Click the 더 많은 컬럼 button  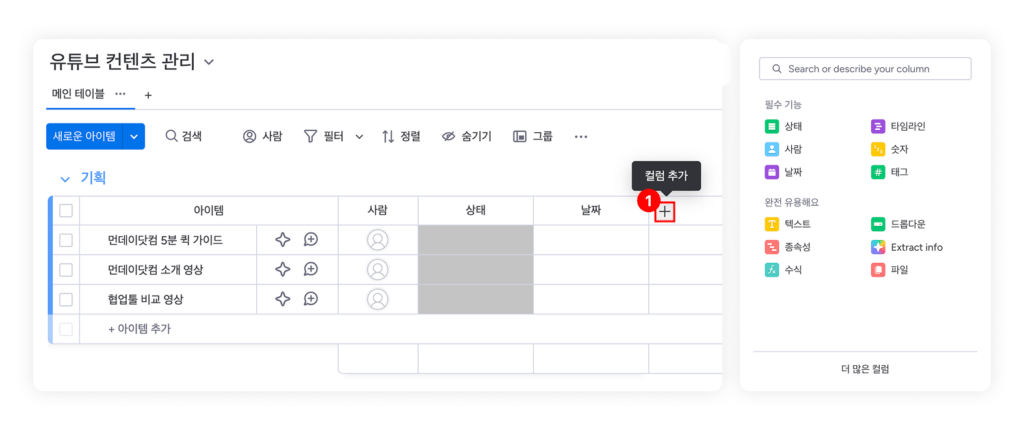[x=865, y=369]
